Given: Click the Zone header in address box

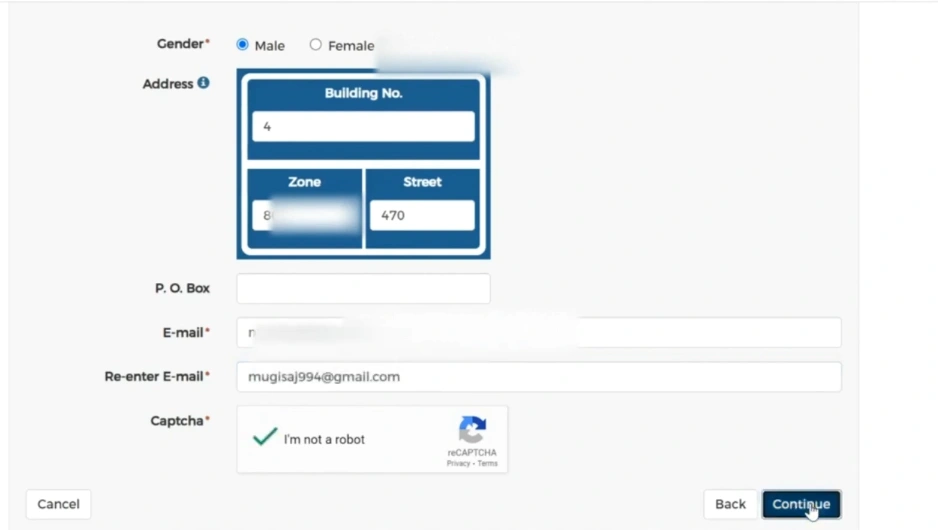Looking at the screenshot, I should [305, 182].
